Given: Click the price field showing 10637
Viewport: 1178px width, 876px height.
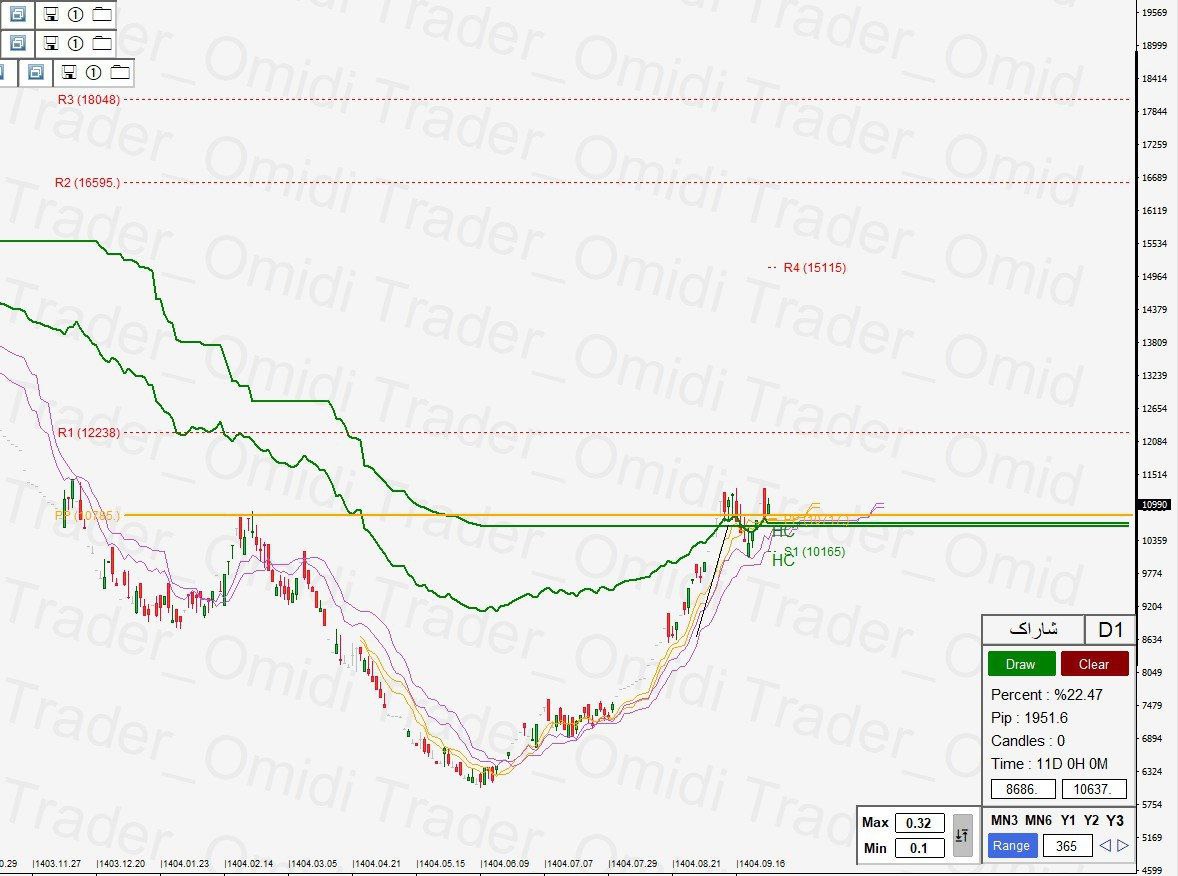Looking at the screenshot, I should point(1093,789).
